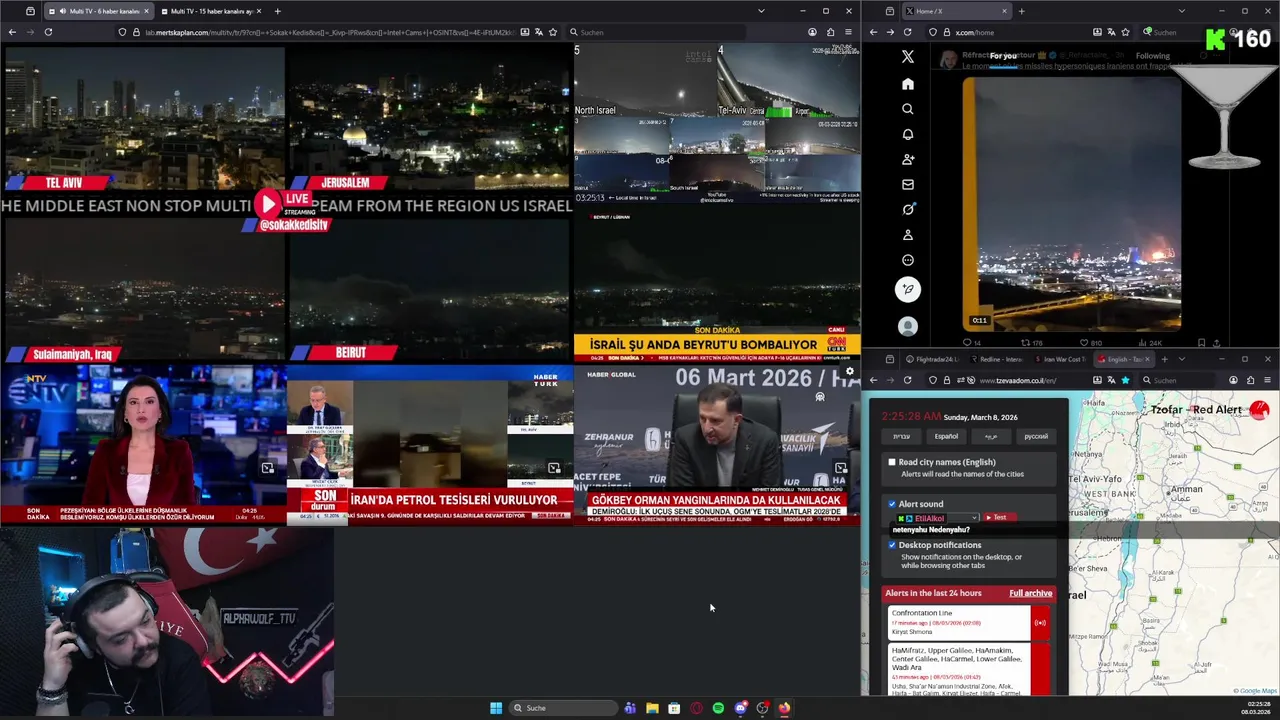The width and height of the screenshot is (1280, 720).
Task: Open Windows Start button in taskbar
Action: pyautogui.click(x=496, y=708)
